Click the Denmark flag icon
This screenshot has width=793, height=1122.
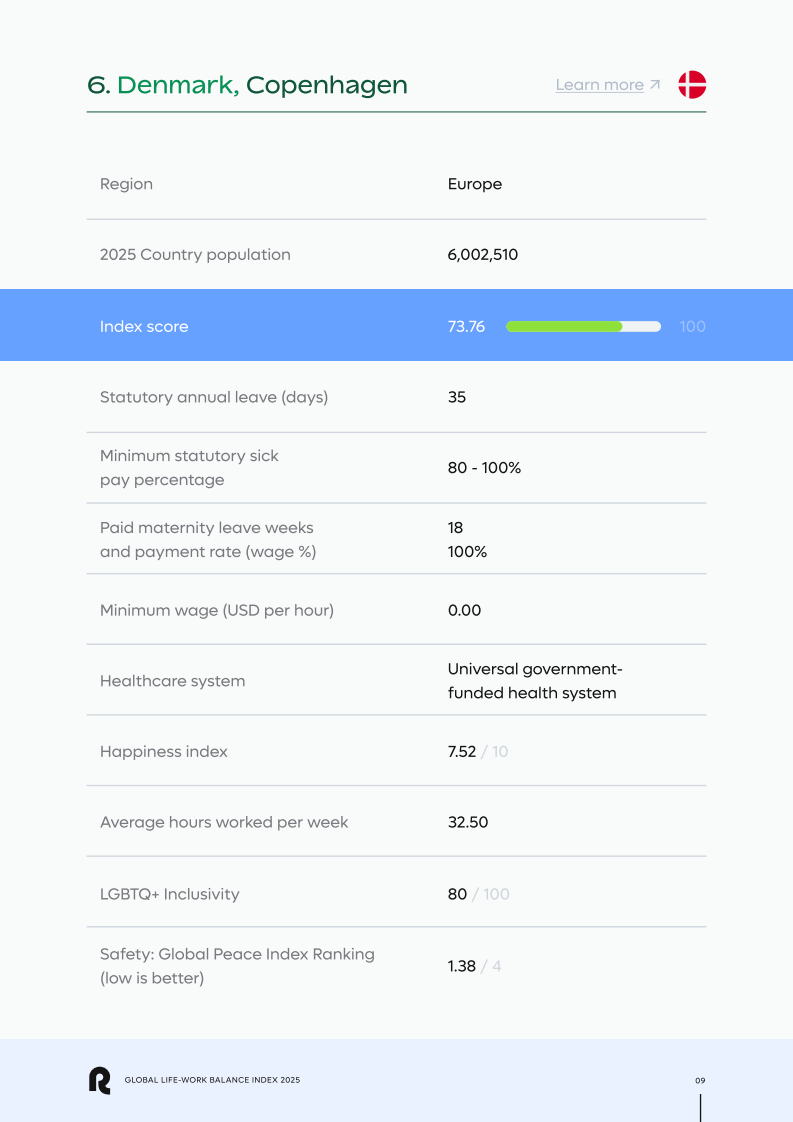point(692,85)
